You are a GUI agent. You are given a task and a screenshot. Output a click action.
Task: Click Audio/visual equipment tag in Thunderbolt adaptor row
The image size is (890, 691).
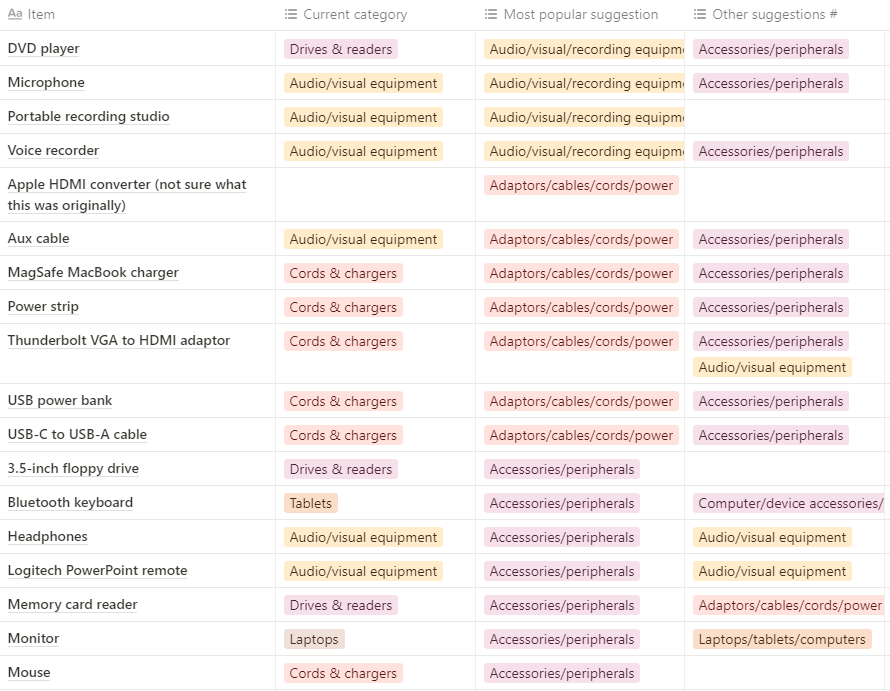(x=773, y=367)
